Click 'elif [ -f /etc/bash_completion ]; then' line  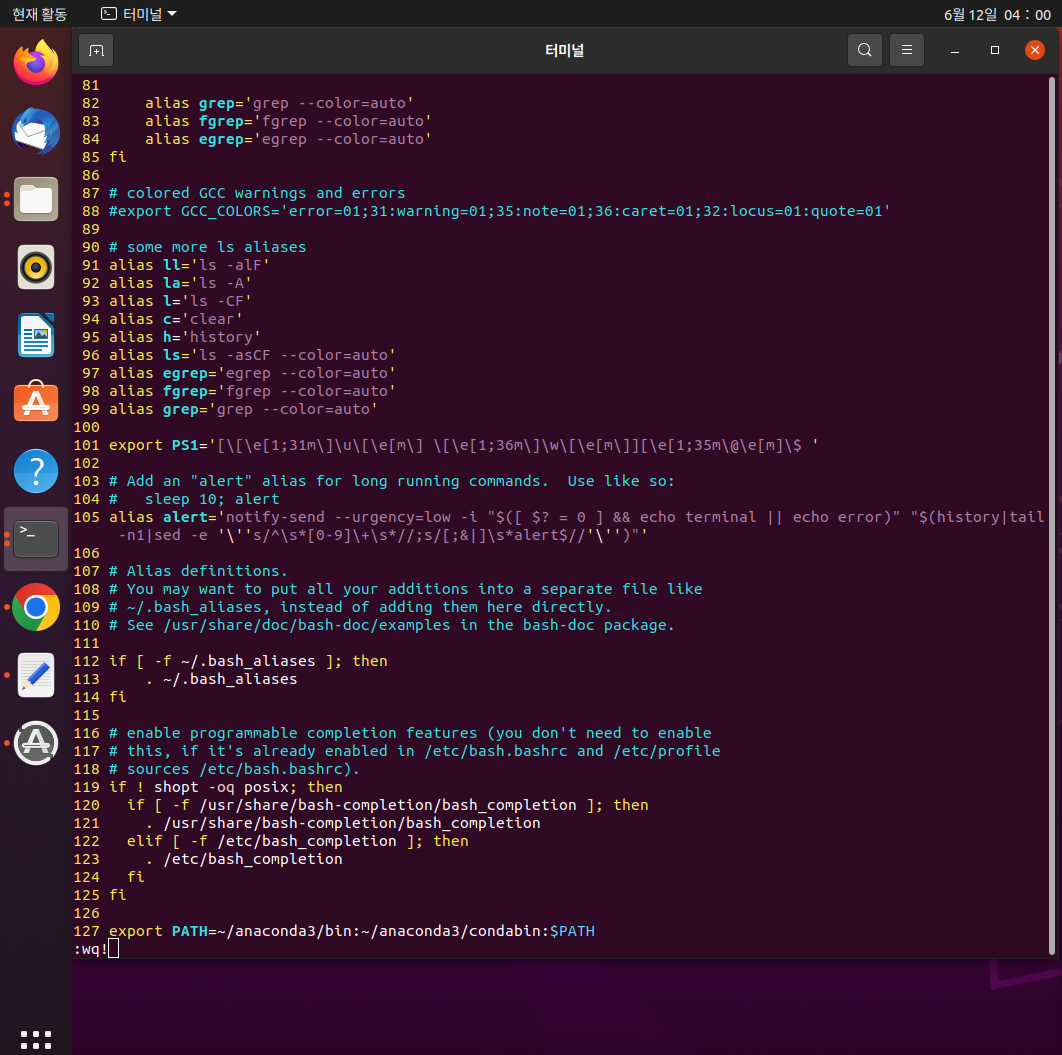click(297, 841)
